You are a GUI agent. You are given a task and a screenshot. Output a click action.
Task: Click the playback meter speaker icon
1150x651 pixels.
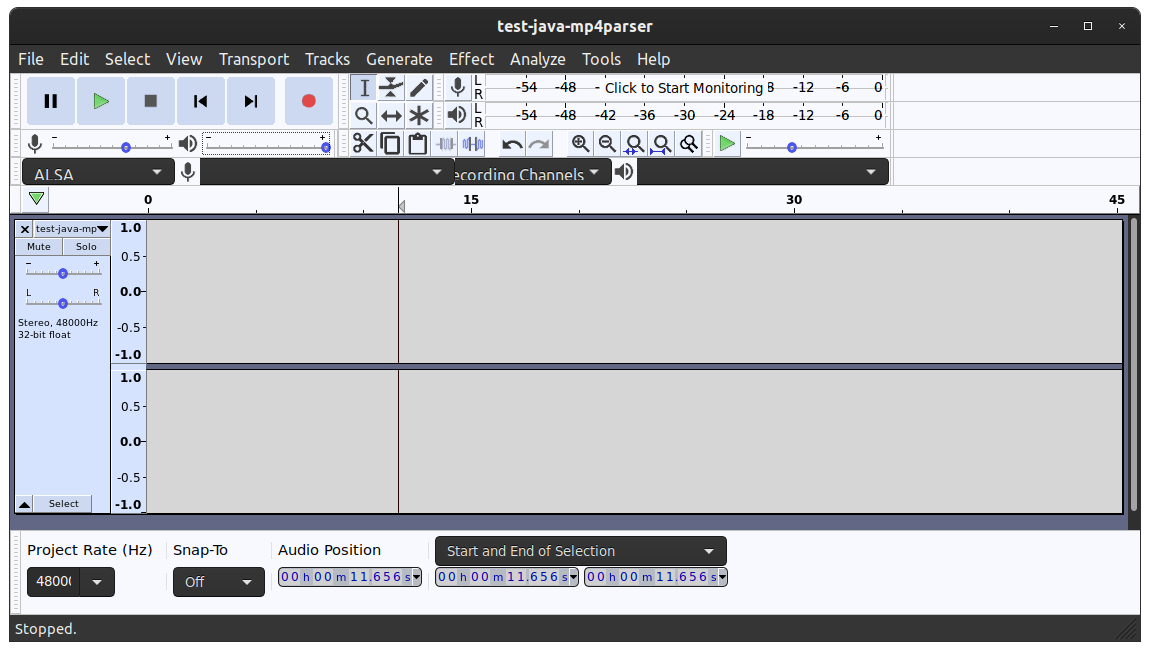coord(458,115)
